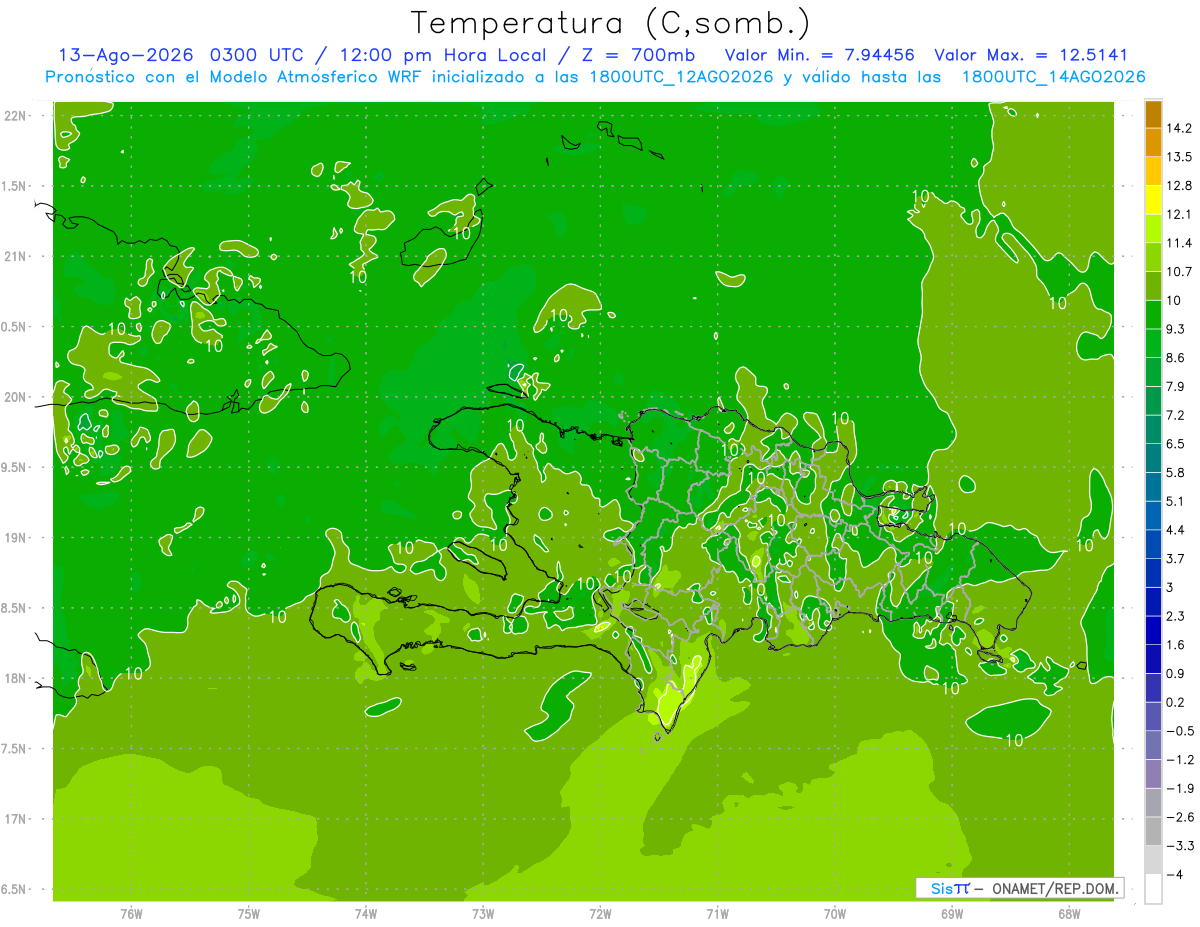The height and width of the screenshot is (927, 1200).
Task: Click the "73W" longitude axis label
Action: pos(483,914)
